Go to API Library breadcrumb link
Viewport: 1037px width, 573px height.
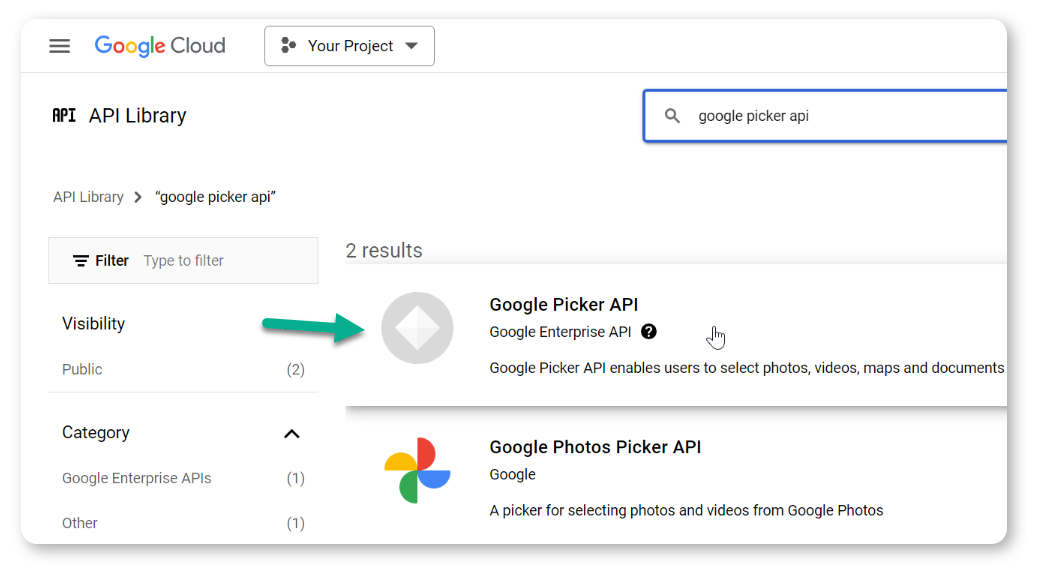tap(89, 197)
